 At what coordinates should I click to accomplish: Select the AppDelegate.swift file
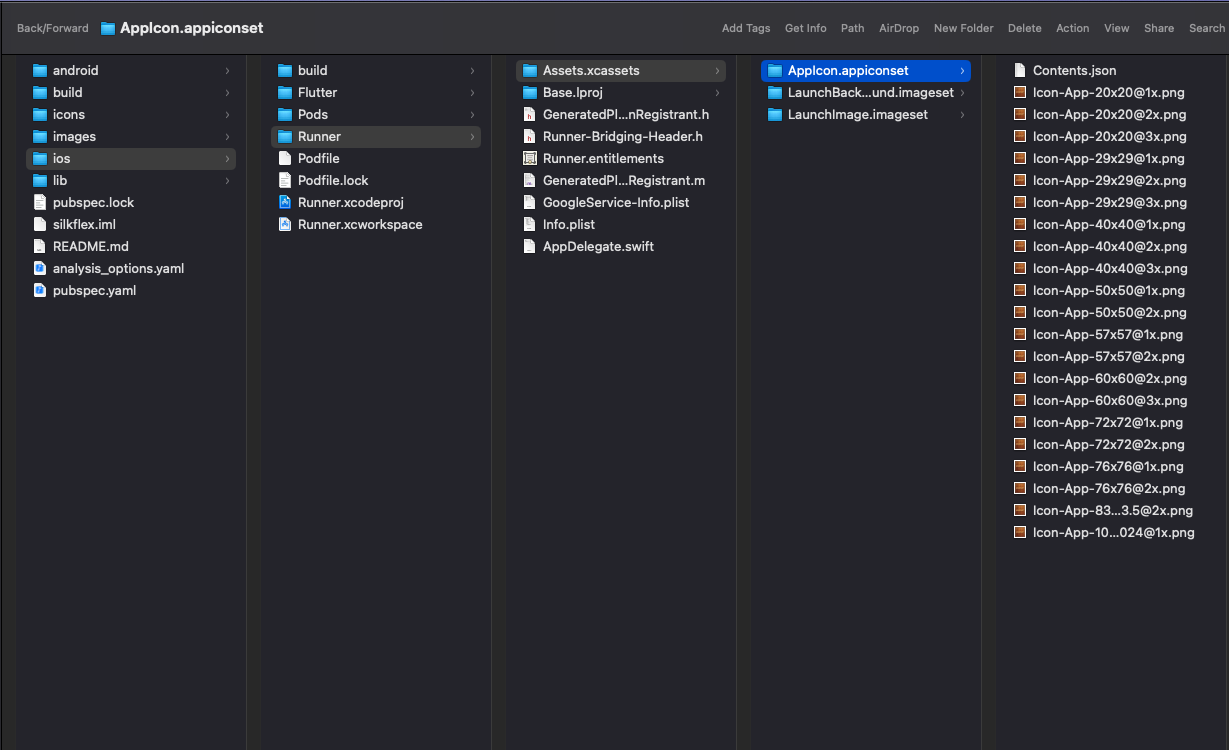click(x=598, y=246)
